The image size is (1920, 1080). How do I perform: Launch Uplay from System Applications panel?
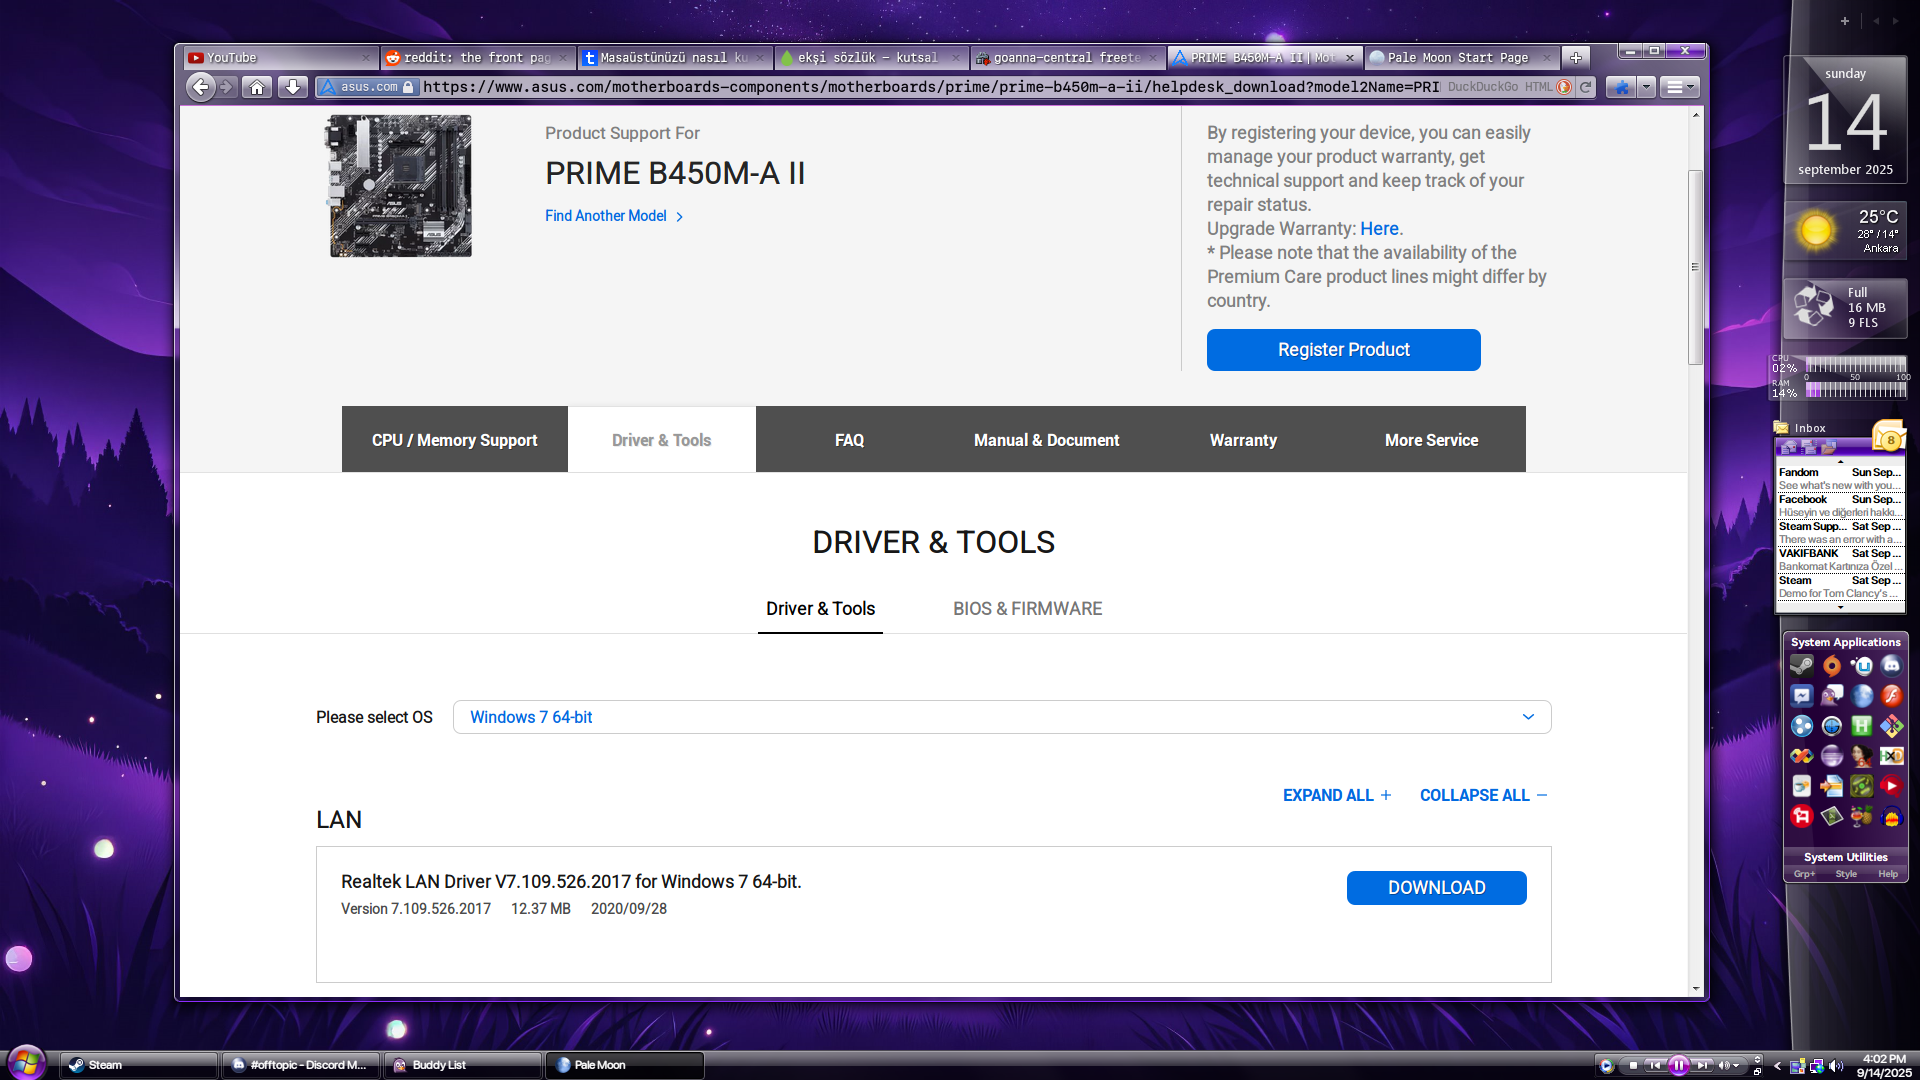(x=1862, y=666)
